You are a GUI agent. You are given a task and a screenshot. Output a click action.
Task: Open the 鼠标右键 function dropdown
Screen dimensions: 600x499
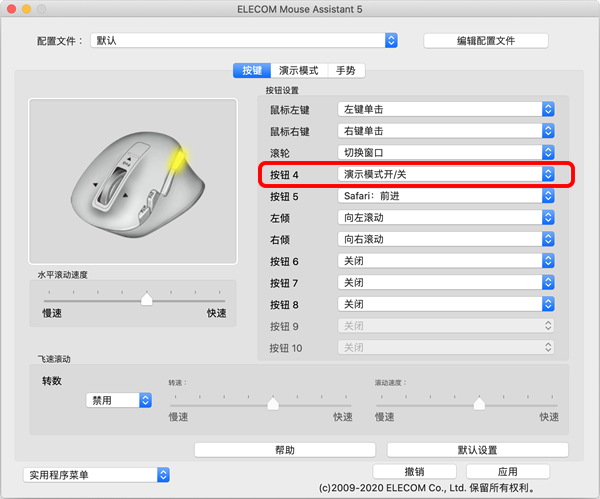pos(446,131)
